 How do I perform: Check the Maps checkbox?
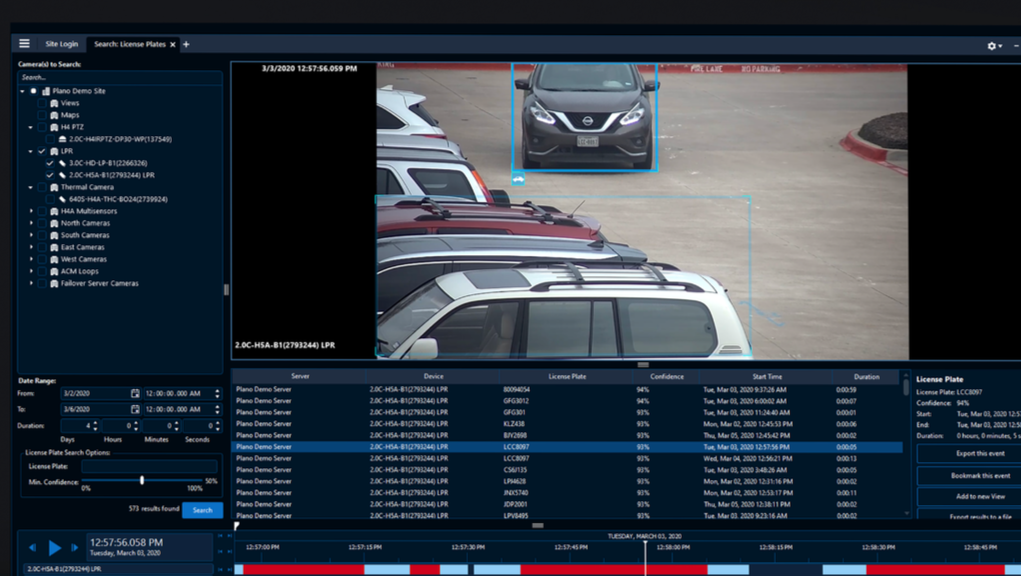click(x=42, y=115)
